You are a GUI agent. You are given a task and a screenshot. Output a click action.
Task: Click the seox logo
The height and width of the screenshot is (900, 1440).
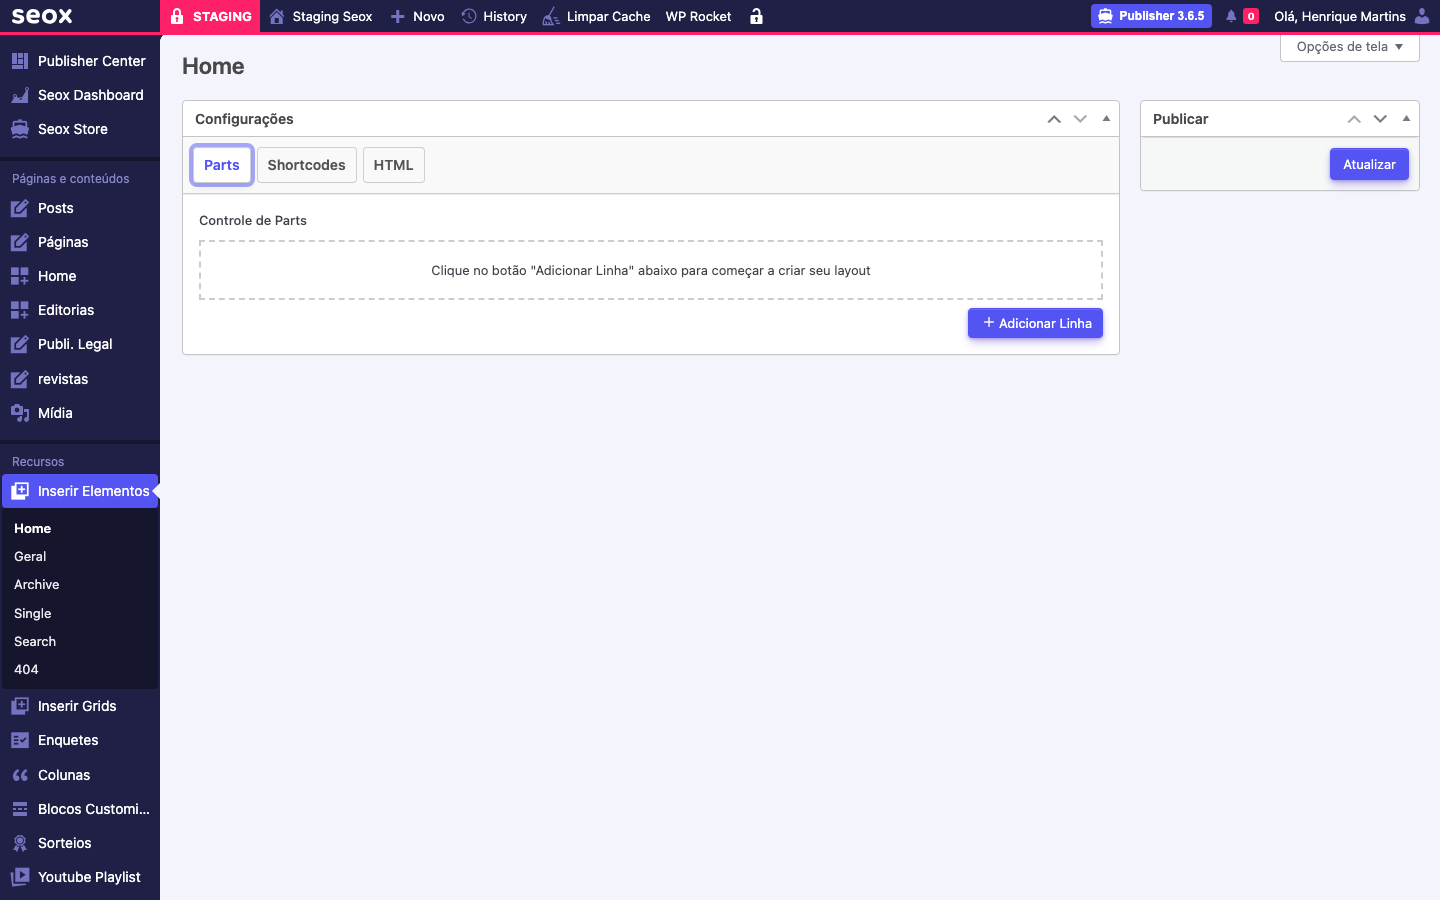coord(42,16)
